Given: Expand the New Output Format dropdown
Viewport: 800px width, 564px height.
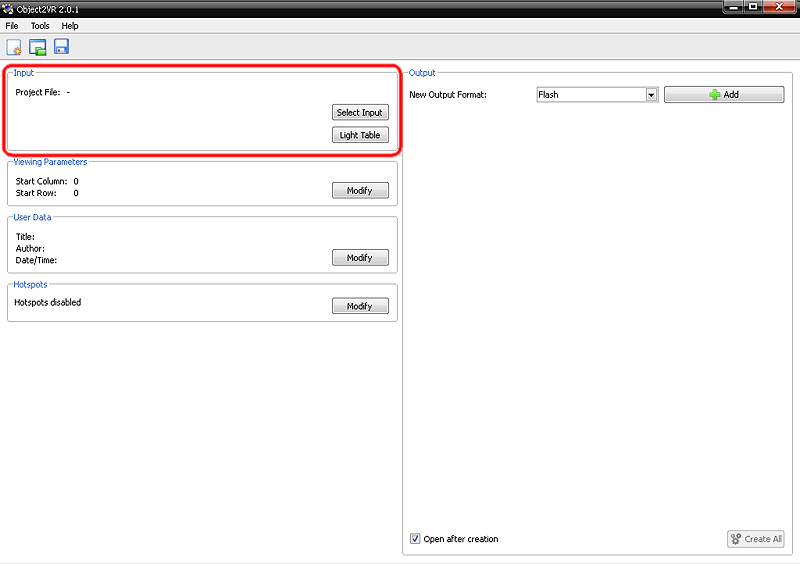Looking at the screenshot, I should click(x=651, y=95).
